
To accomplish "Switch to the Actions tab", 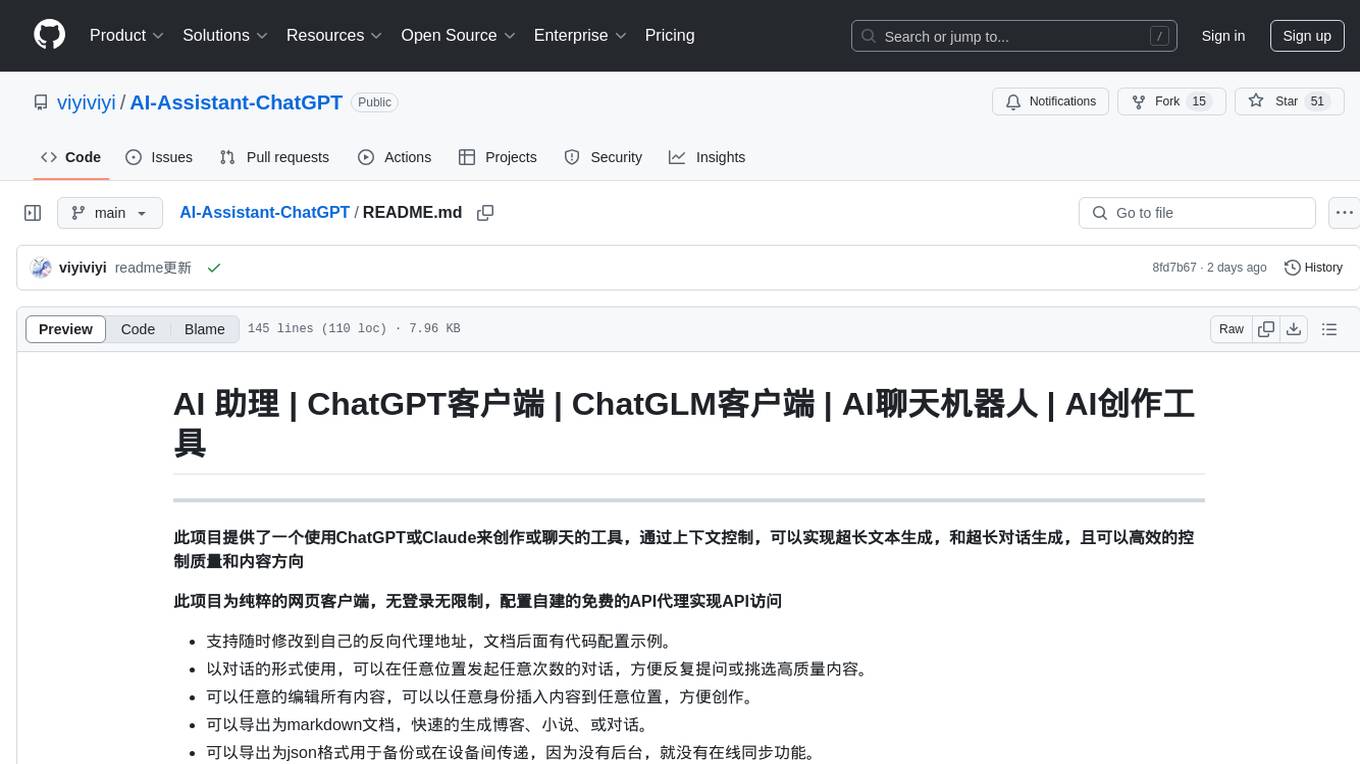I will (394, 157).
